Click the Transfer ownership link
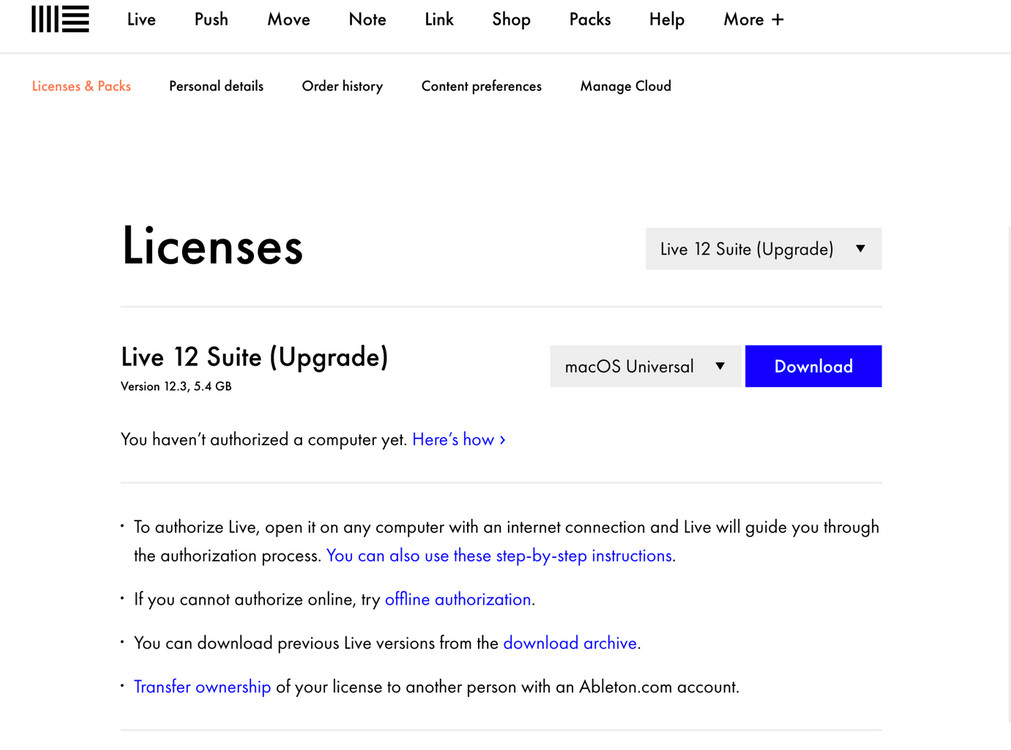Screen dimensions: 1011x750 click(x=202, y=687)
